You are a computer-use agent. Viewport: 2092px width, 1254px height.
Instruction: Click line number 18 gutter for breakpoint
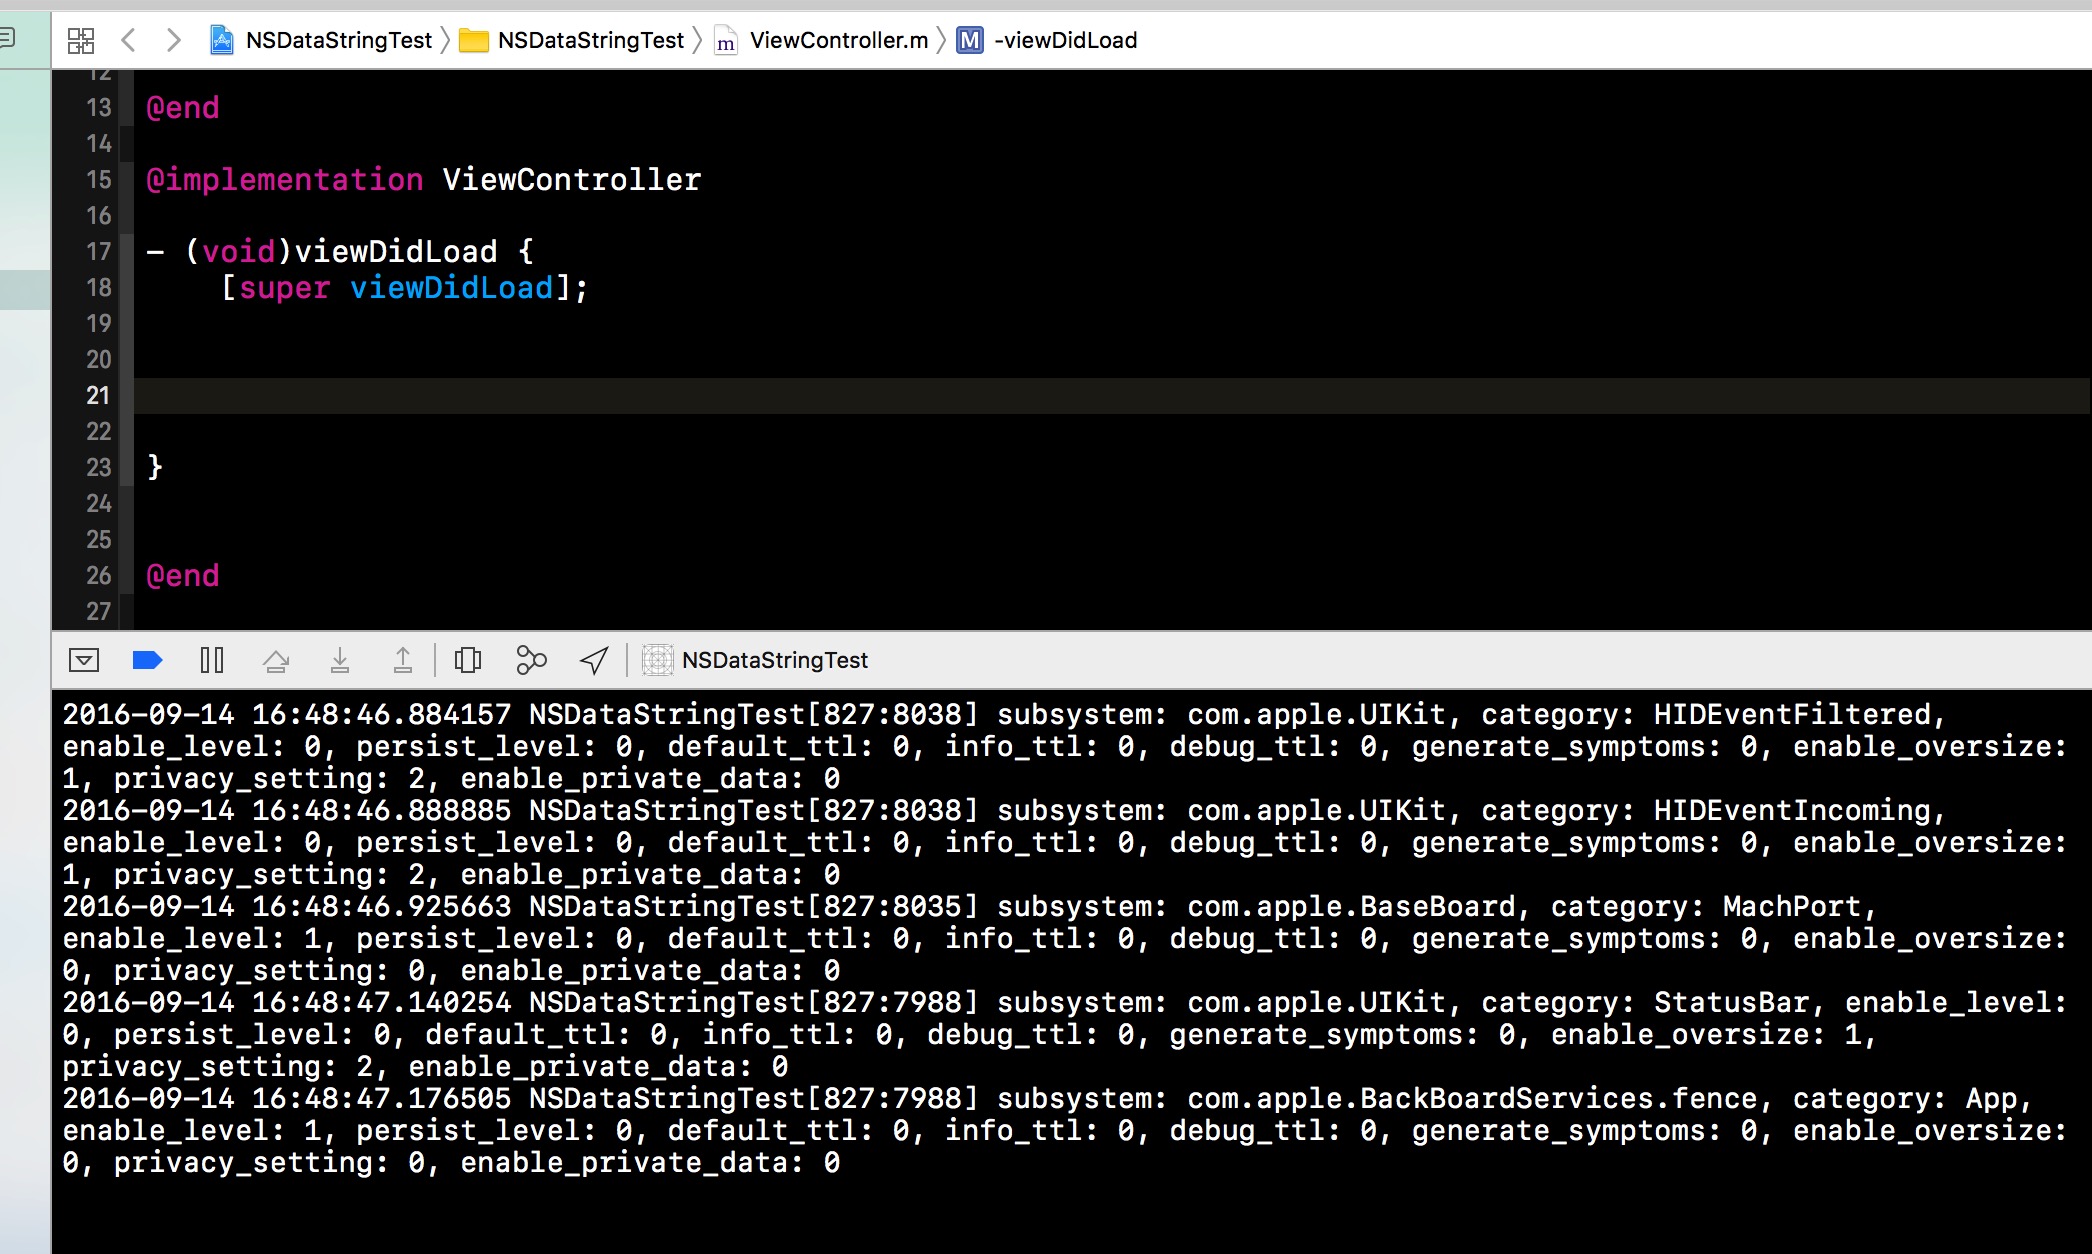point(98,288)
